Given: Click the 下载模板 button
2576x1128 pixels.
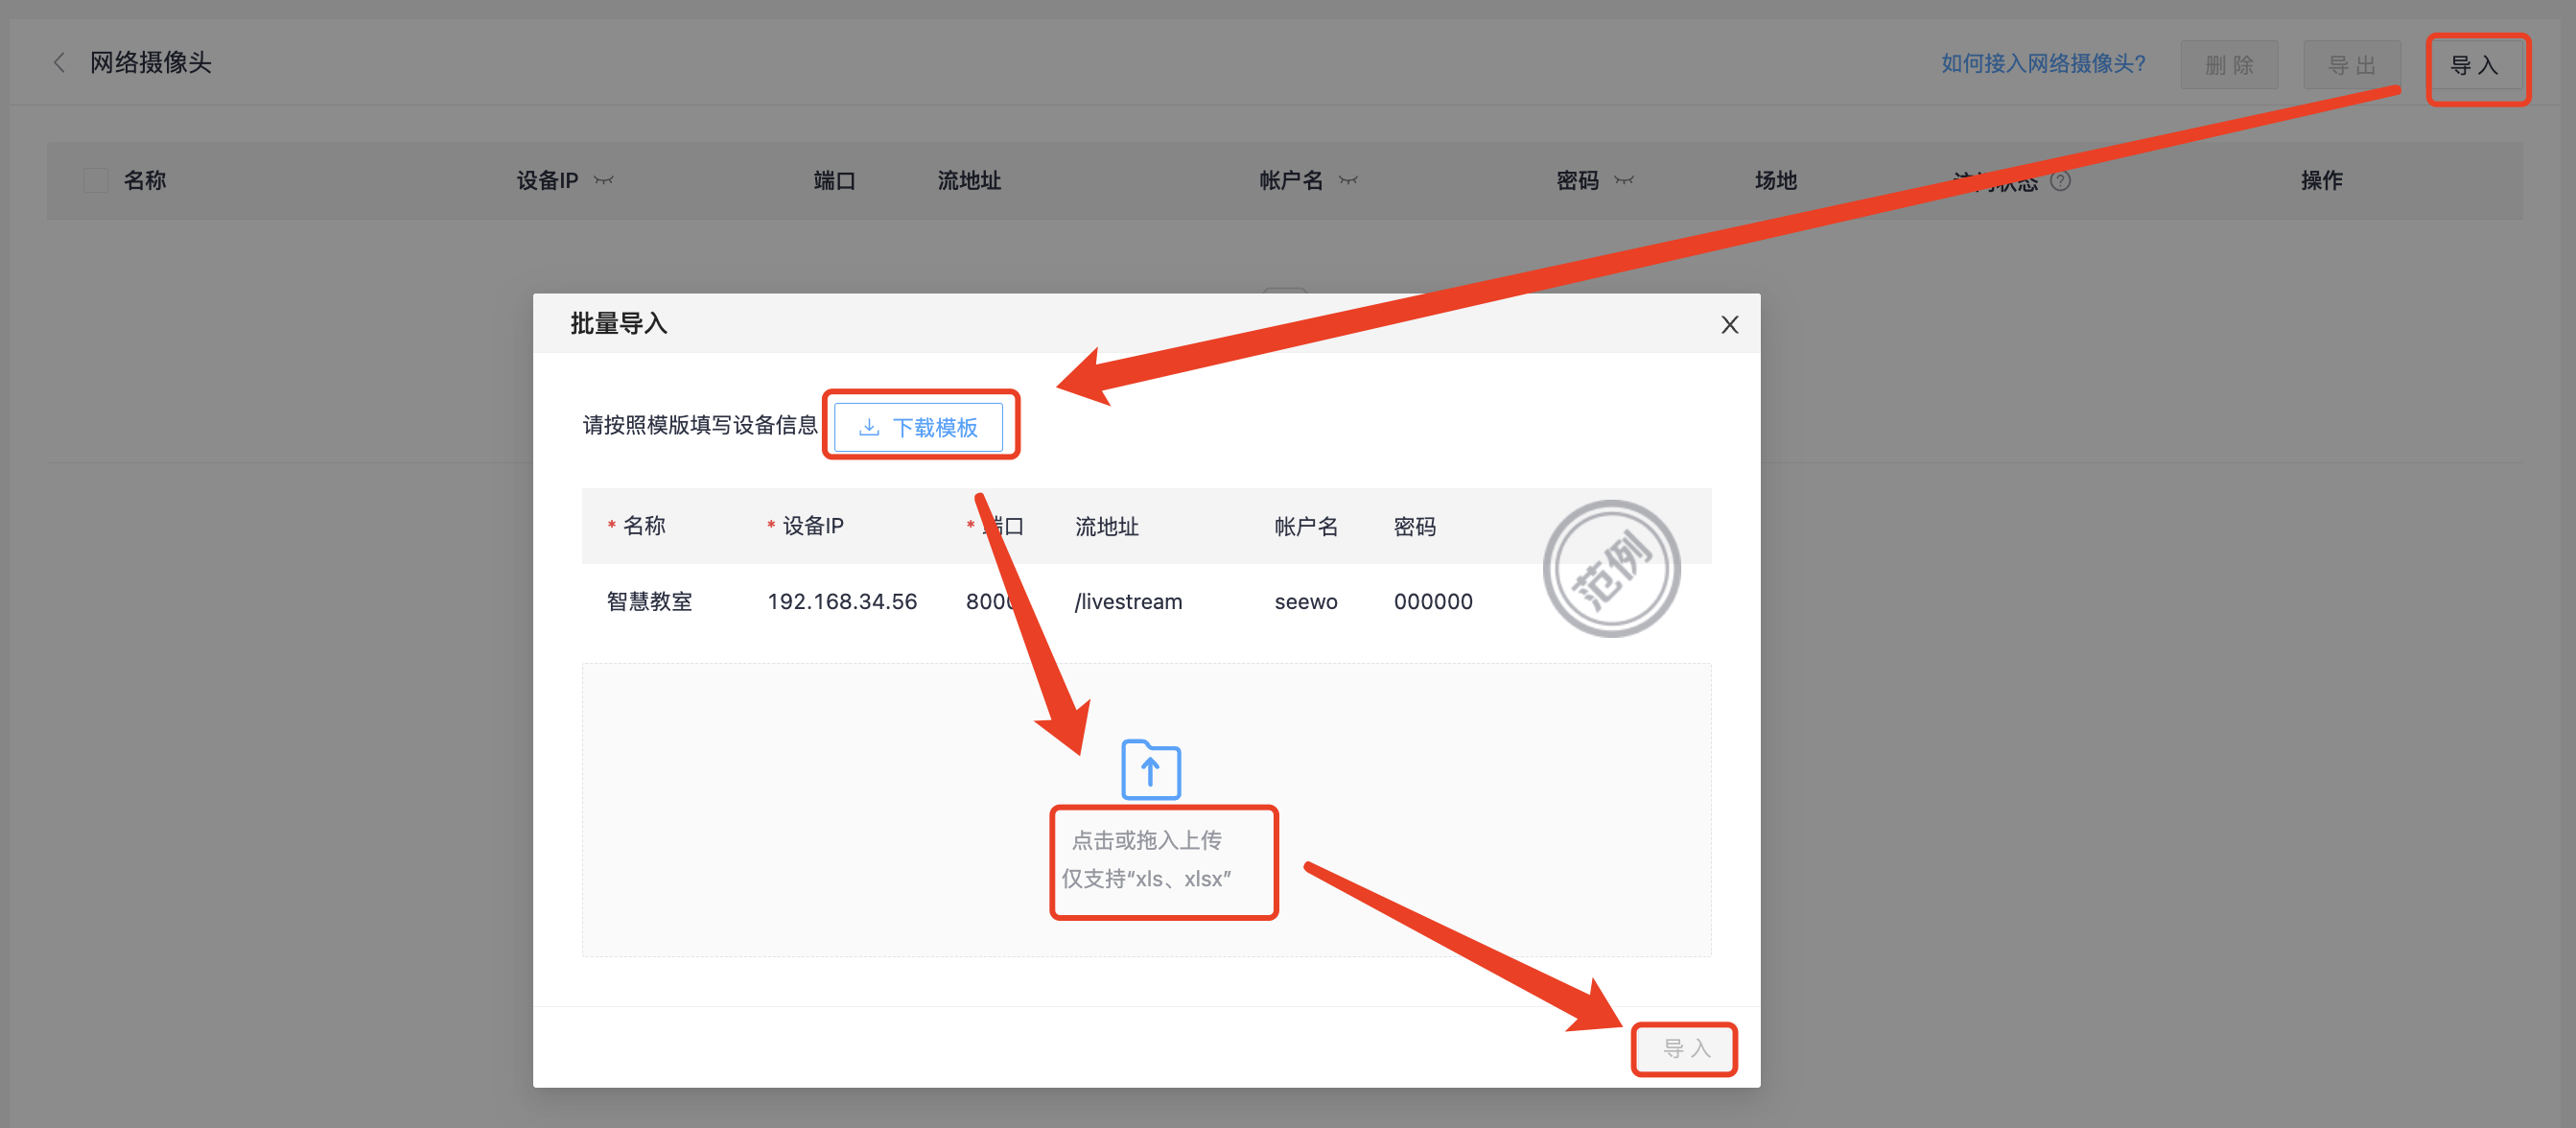Looking at the screenshot, I should (x=918, y=427).
